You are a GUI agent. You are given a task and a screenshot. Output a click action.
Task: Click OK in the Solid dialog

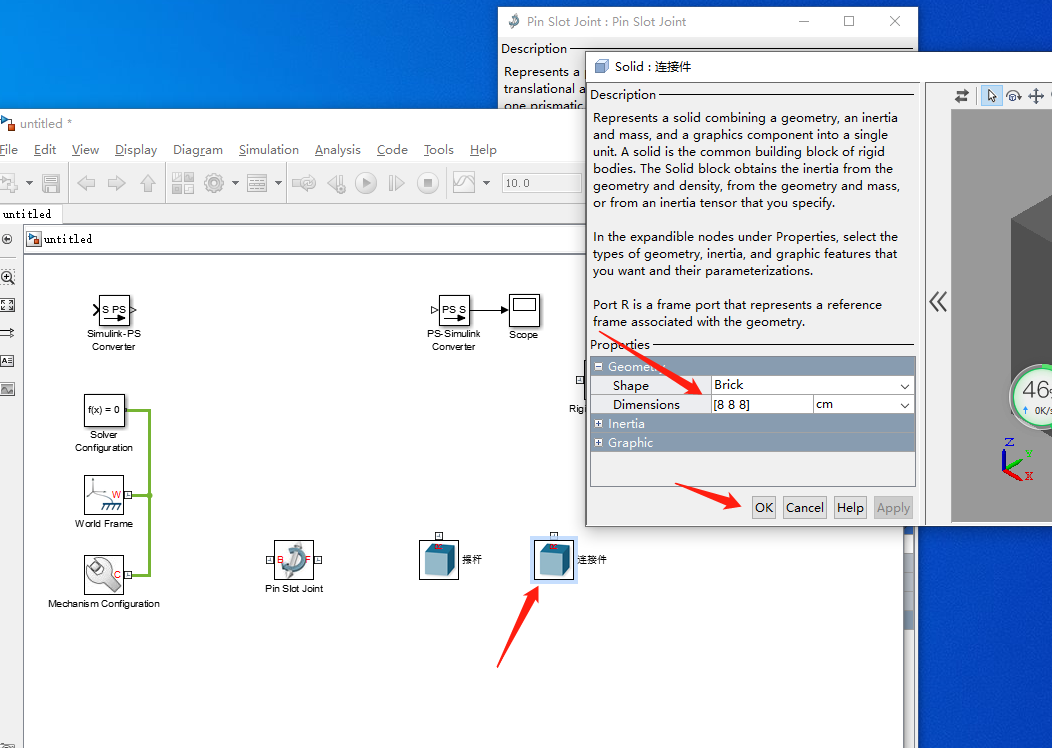[x=763, y=507]
